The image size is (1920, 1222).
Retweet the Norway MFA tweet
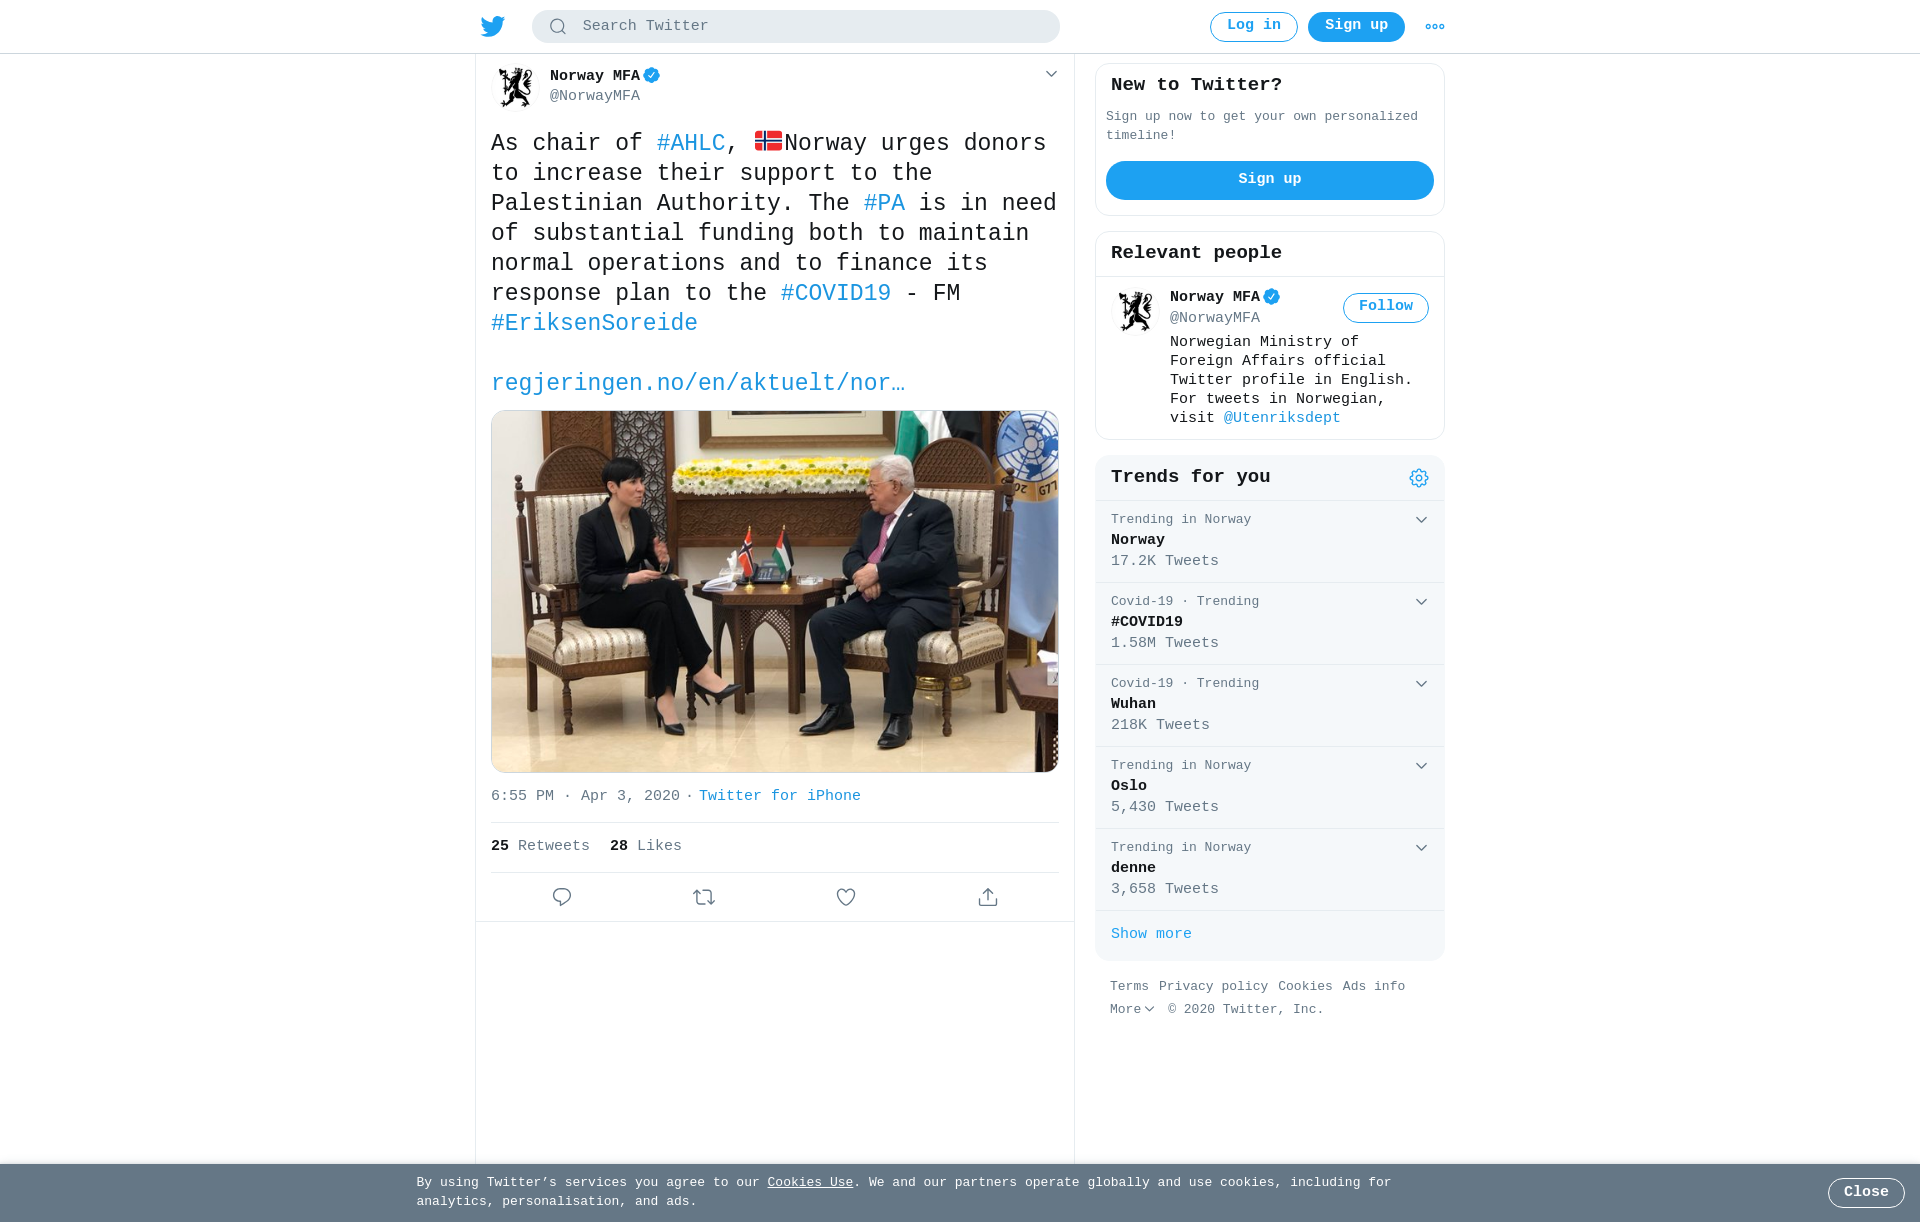704,897
